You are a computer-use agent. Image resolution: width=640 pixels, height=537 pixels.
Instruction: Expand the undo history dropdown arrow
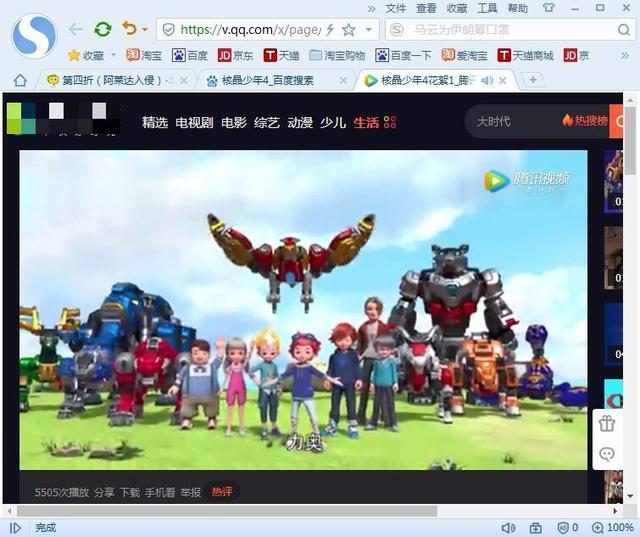[145, 30]
